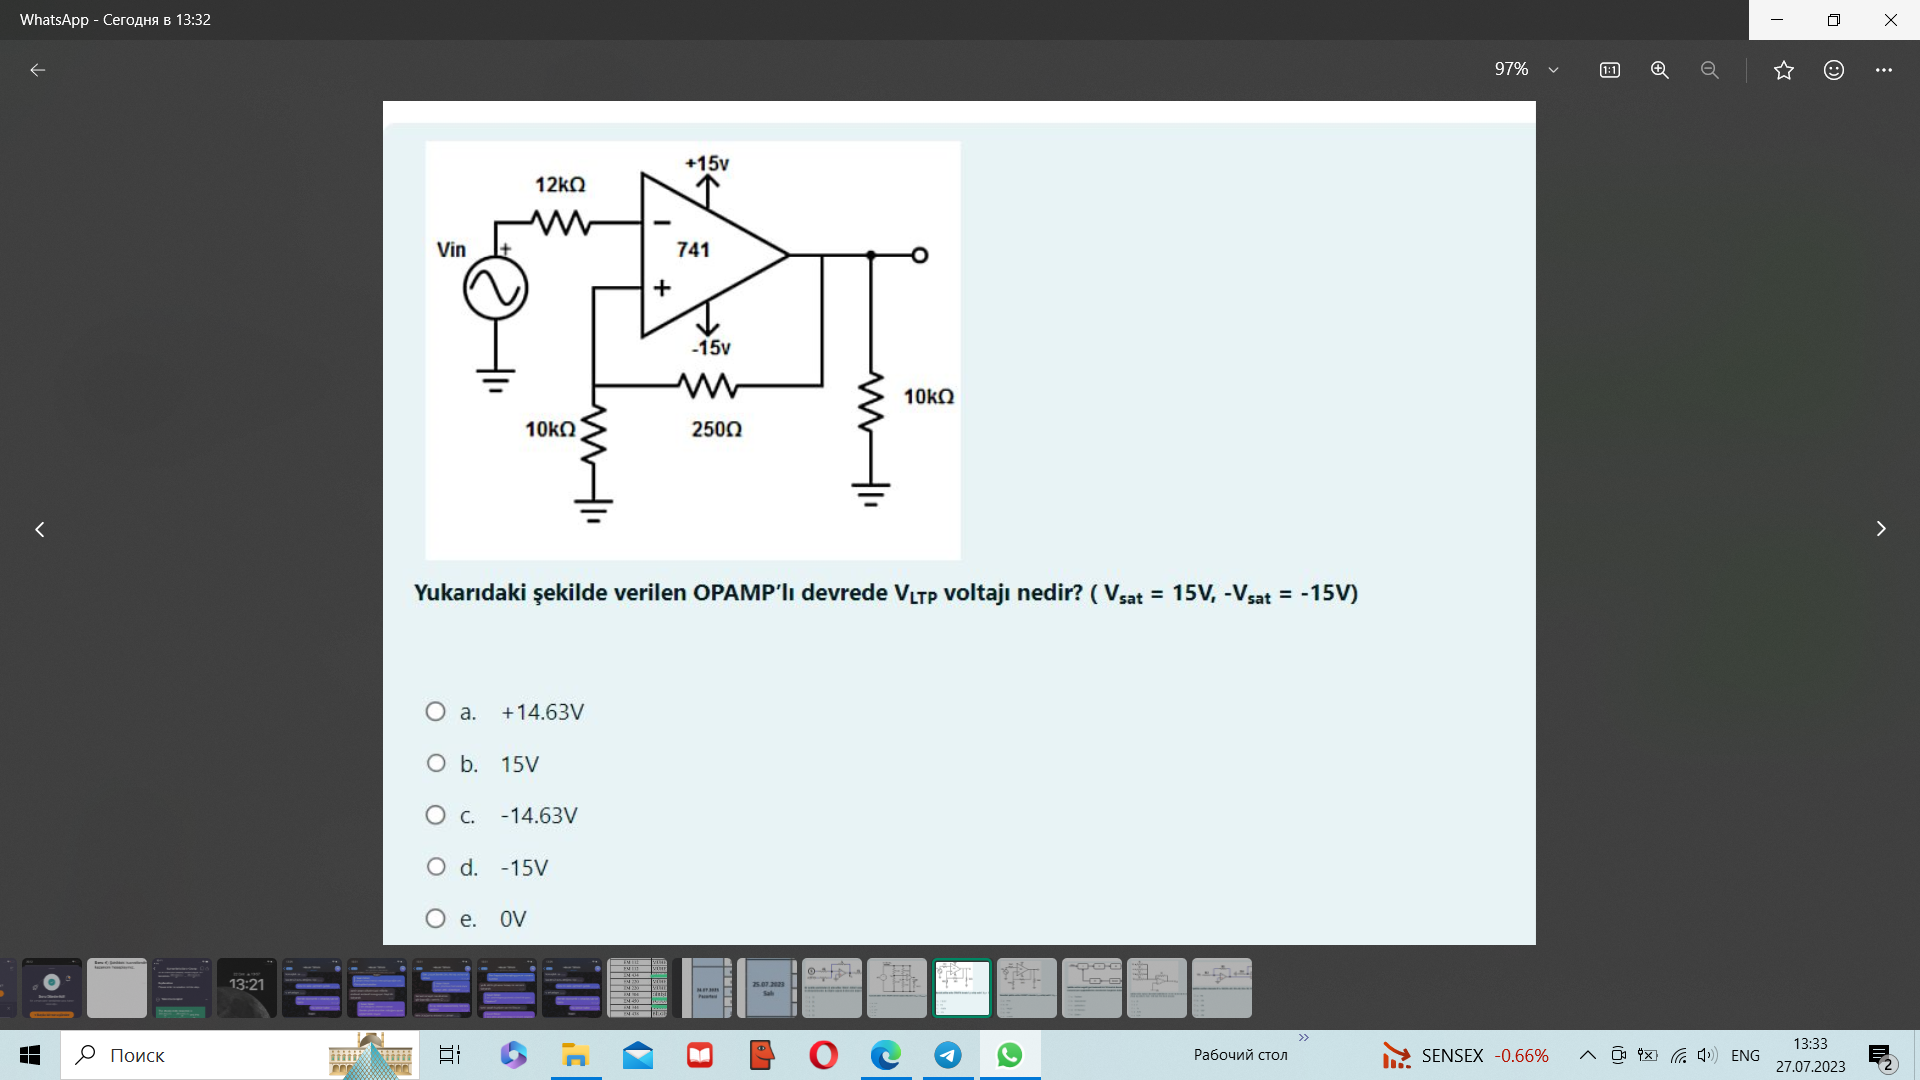Open the more options ellipsis menu
The height and width of the screenshot is (1080, 1920).
[x=1884, y=70]
